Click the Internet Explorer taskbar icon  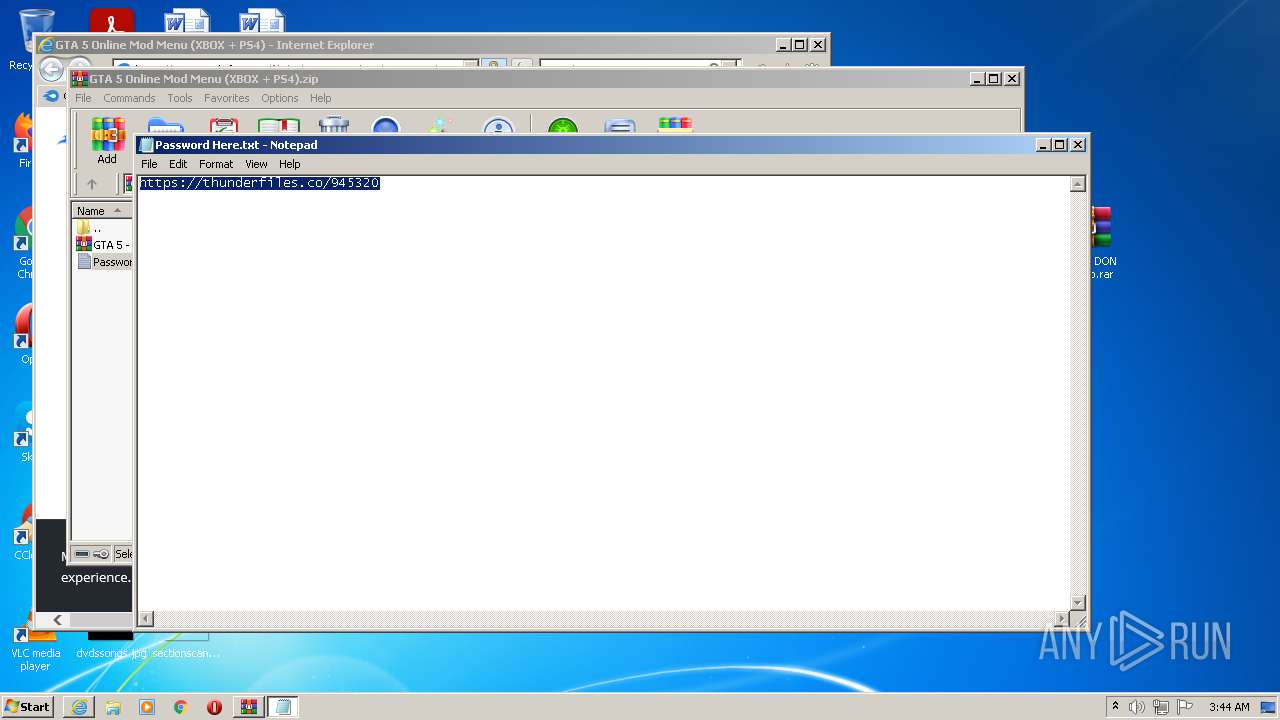click(79, 707)
